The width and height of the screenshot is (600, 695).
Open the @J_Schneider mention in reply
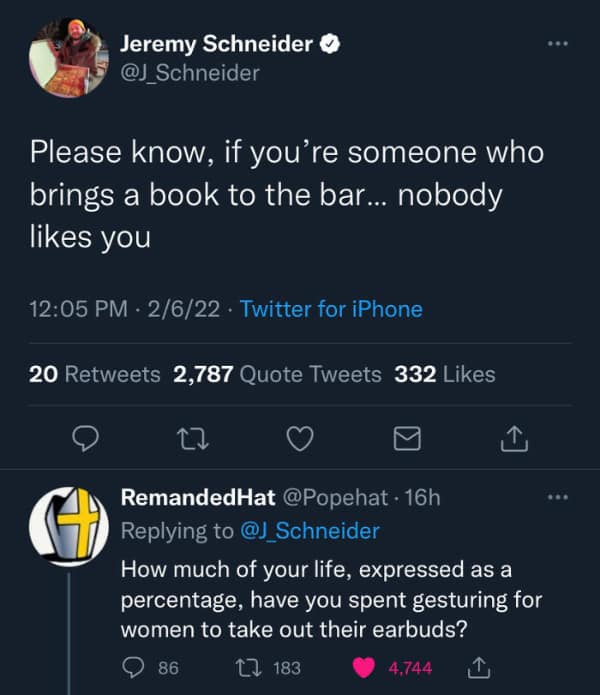[310, 531]
